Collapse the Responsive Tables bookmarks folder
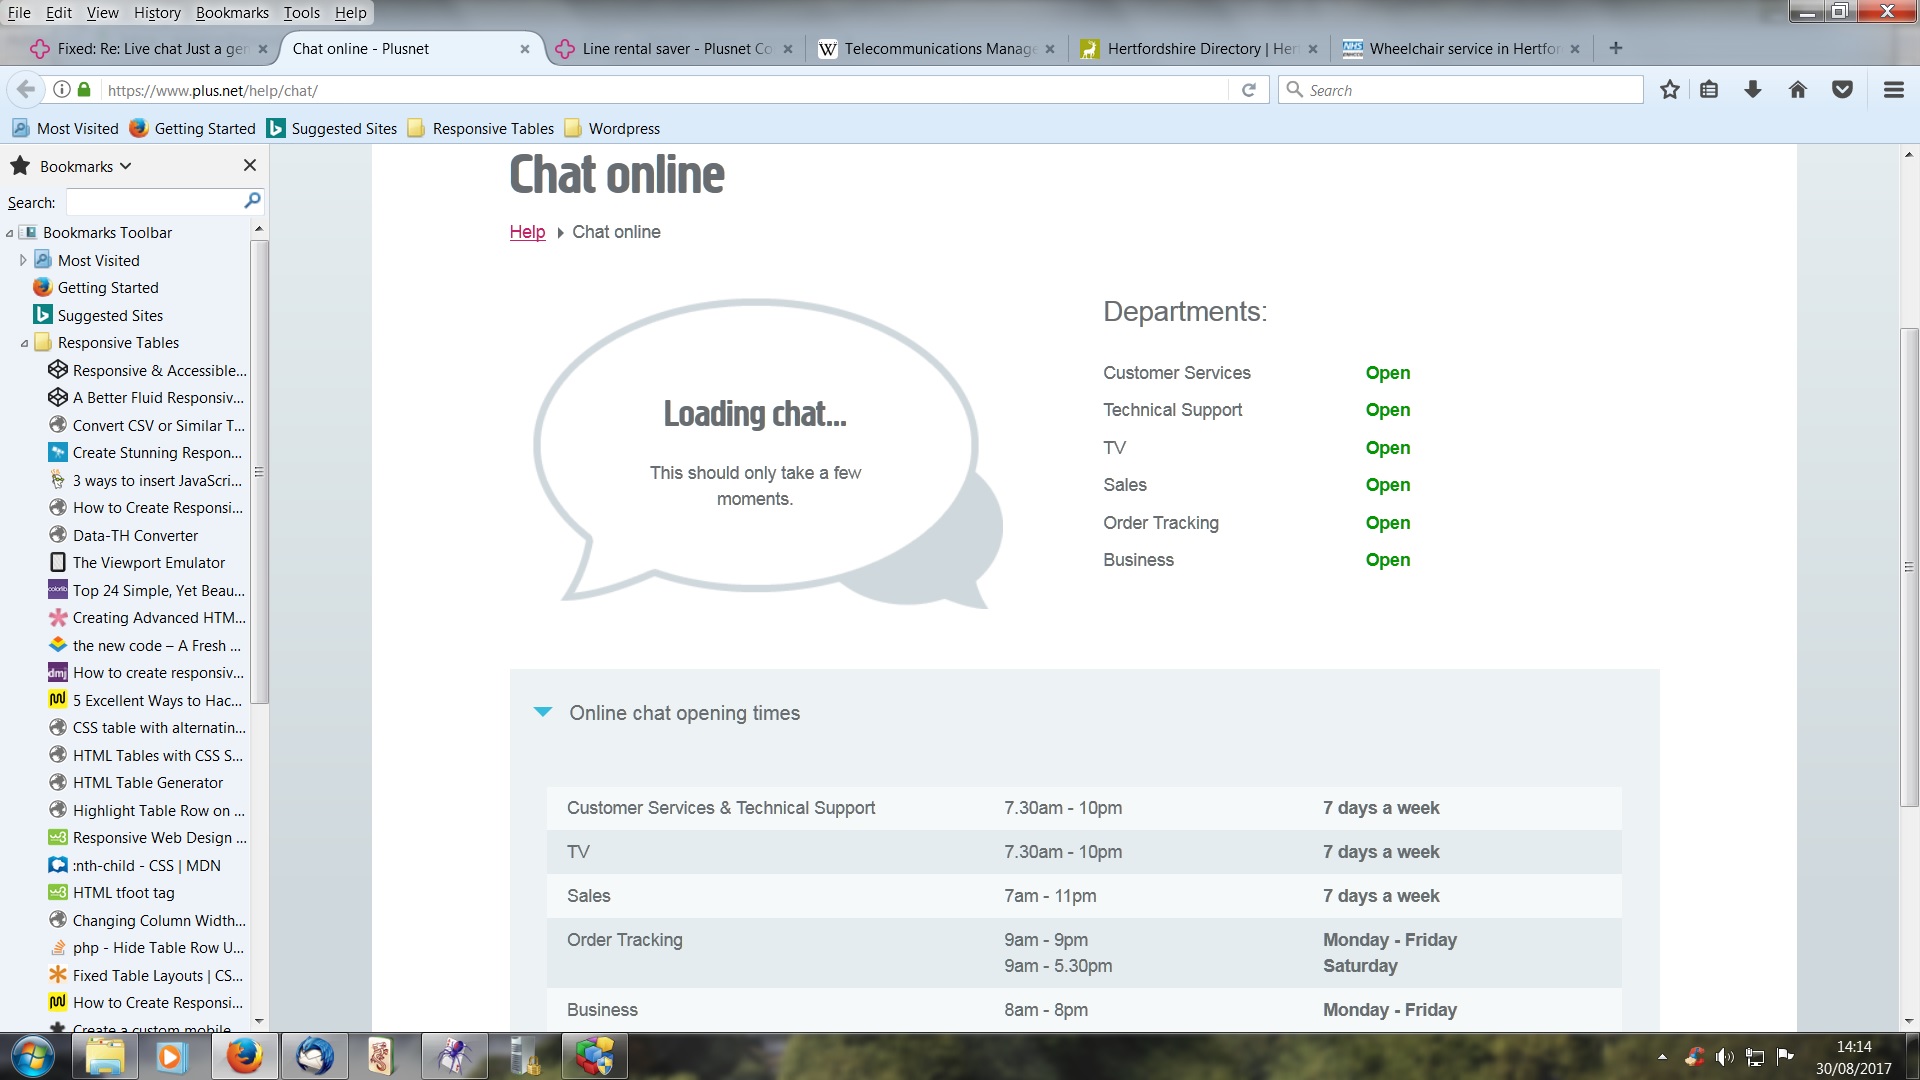The image size is (1920, 1080). click(23, 342)
